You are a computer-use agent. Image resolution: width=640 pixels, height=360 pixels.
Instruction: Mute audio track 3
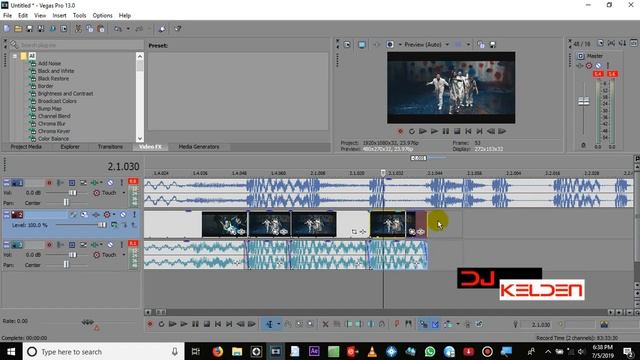click(110, 244)
